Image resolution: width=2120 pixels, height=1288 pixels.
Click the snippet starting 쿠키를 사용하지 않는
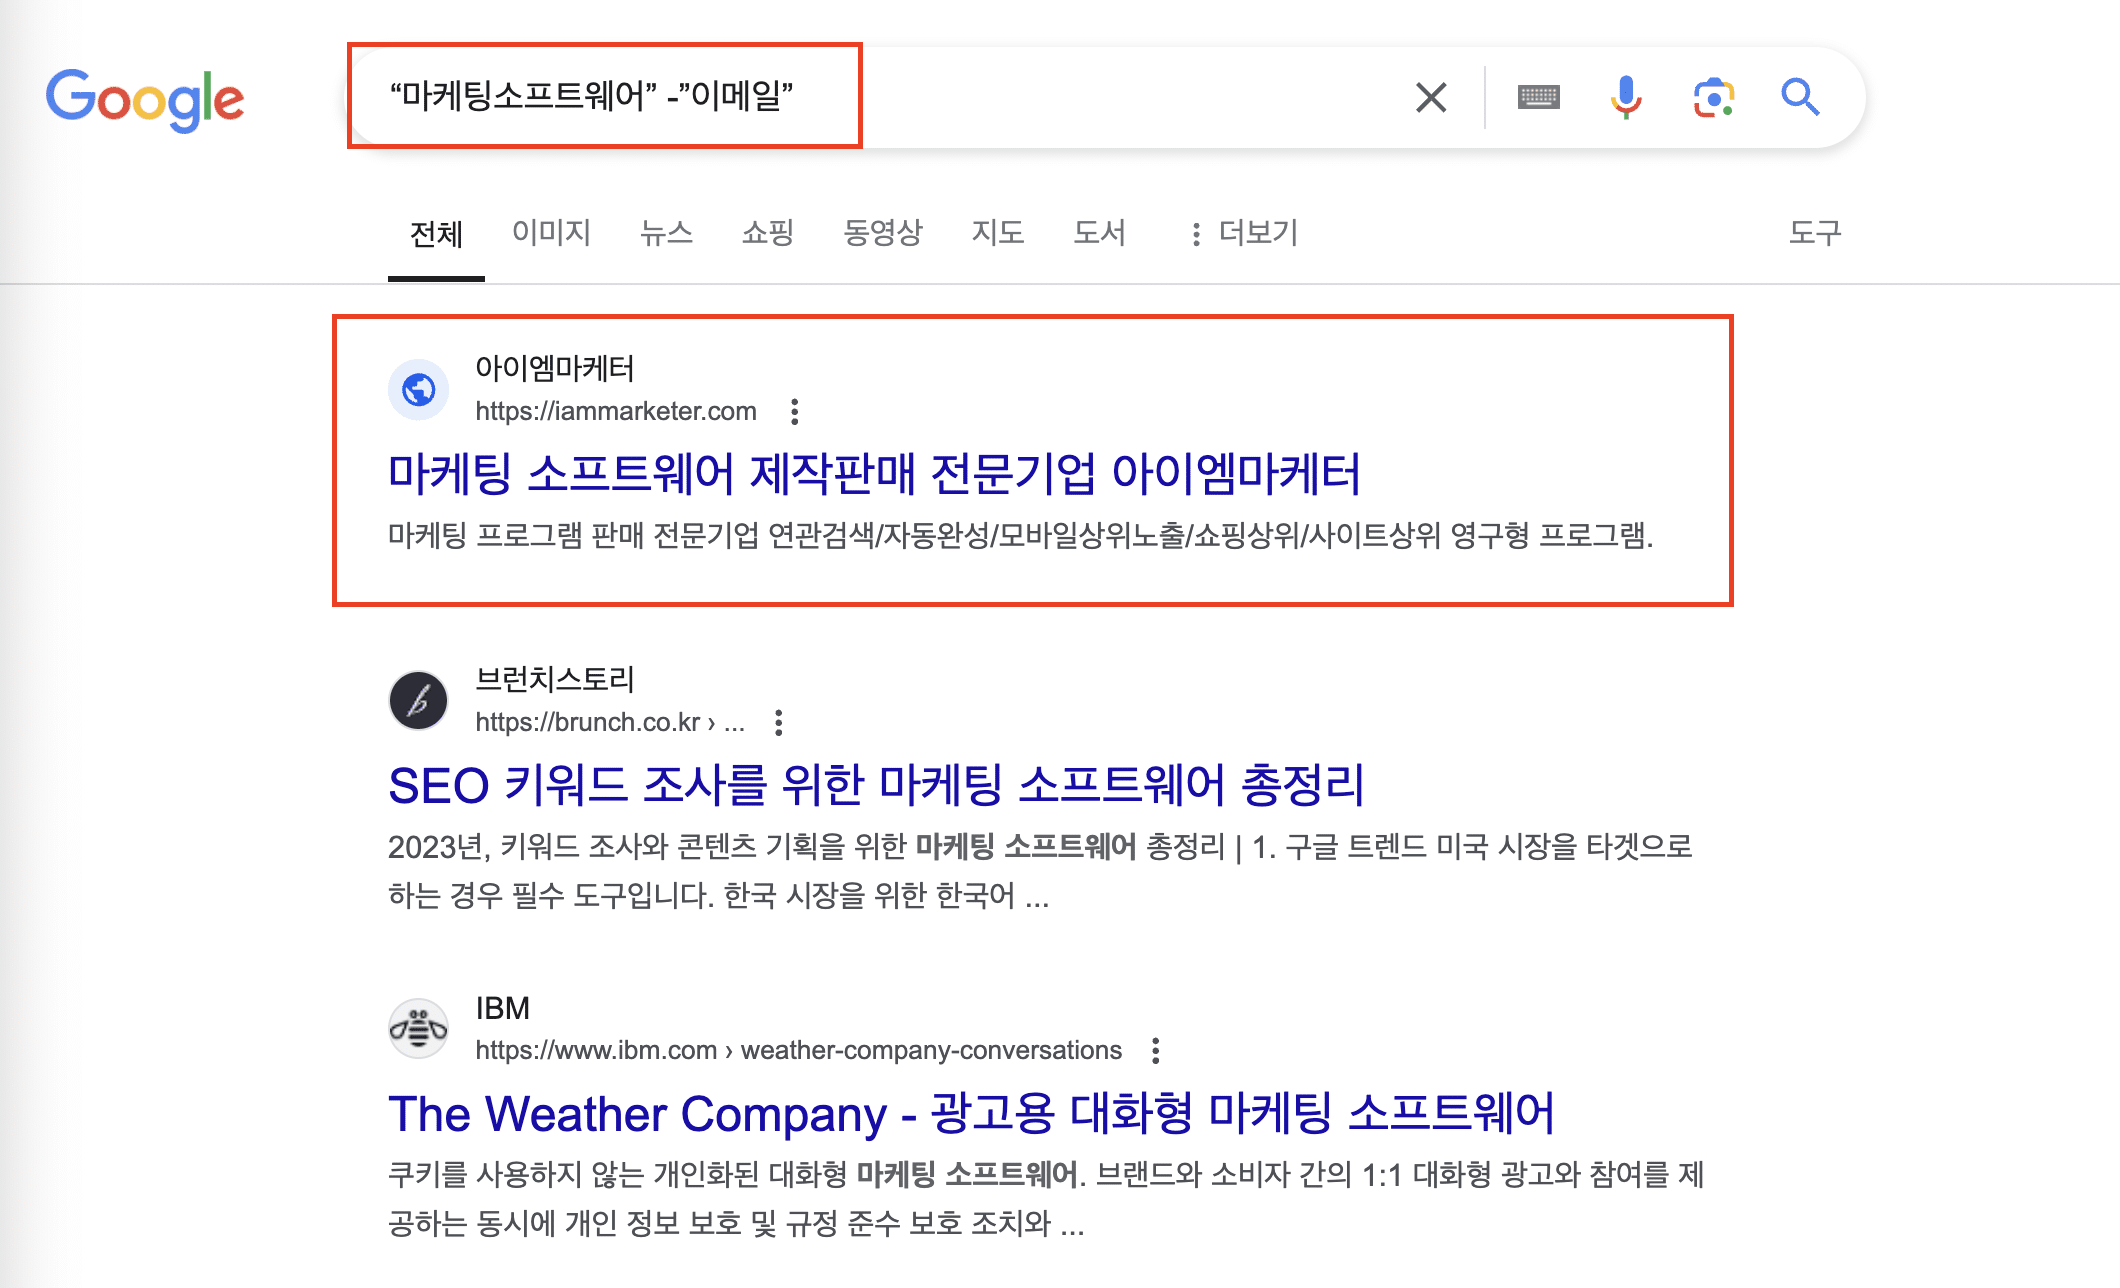pos(1046,1198)
